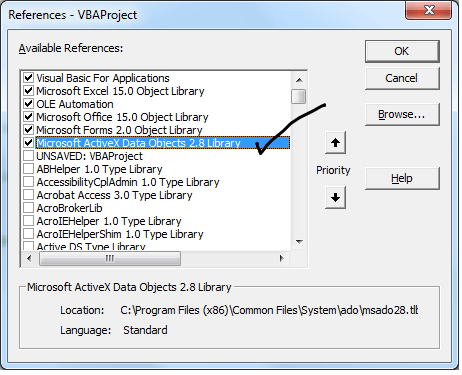Viewport: 462px width, 375px height.
Task: Click the 'Available References:' label
Action: tap(71, 48)
